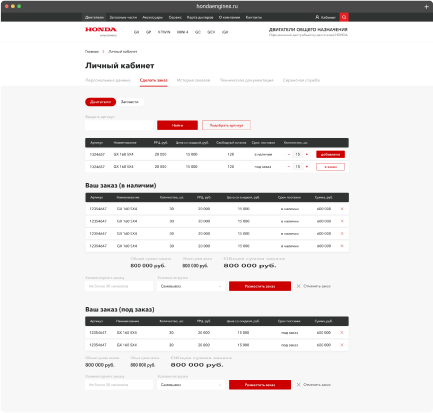Expand the shipping terms dropdown in first order
Viewport: 433px width, 413px height.
[191, 286]
